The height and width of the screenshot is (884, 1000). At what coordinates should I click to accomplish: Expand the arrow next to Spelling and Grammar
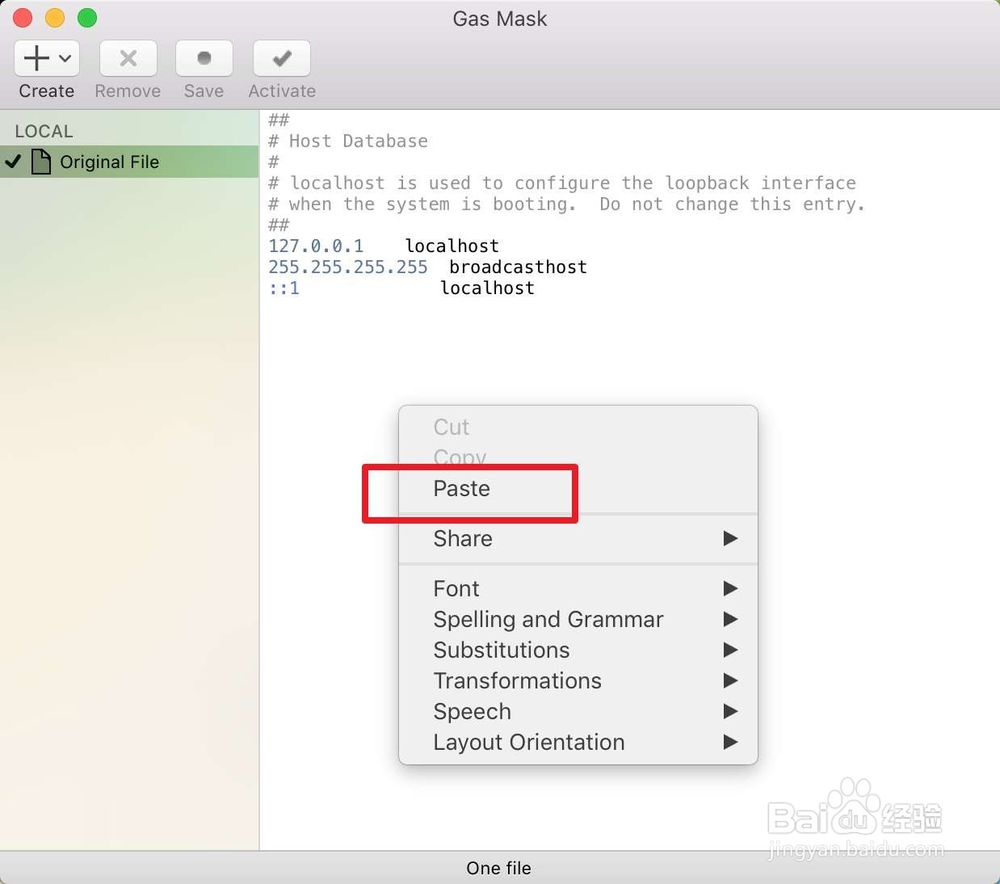[x=730, y=619]
